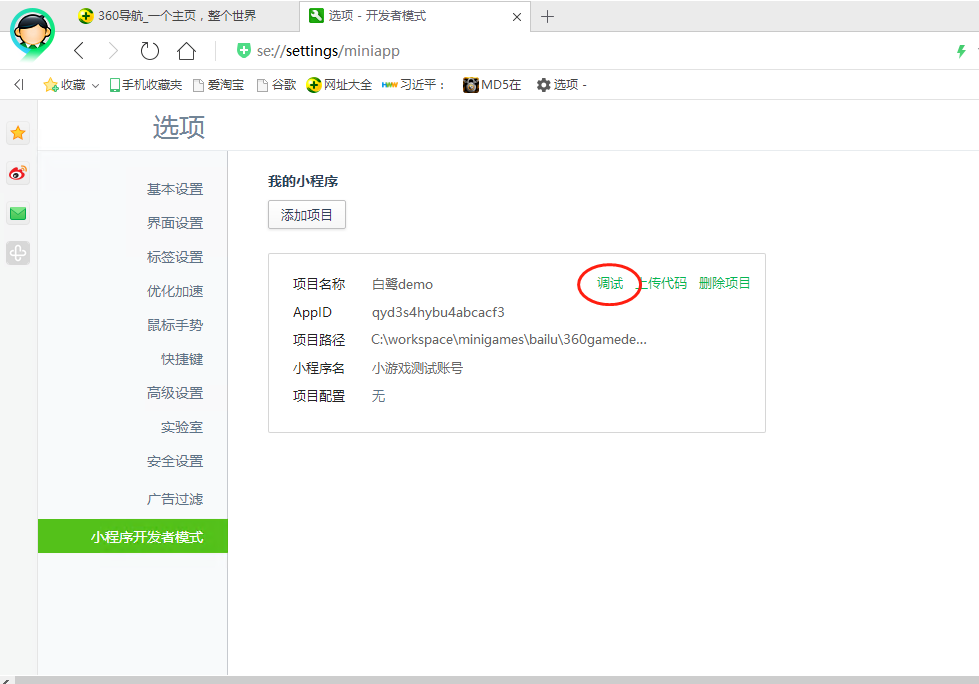This screenshot has width=979, height=684.
Task: Collapse the sidebar with the arrow toggle
Action: tap(18, 85)
